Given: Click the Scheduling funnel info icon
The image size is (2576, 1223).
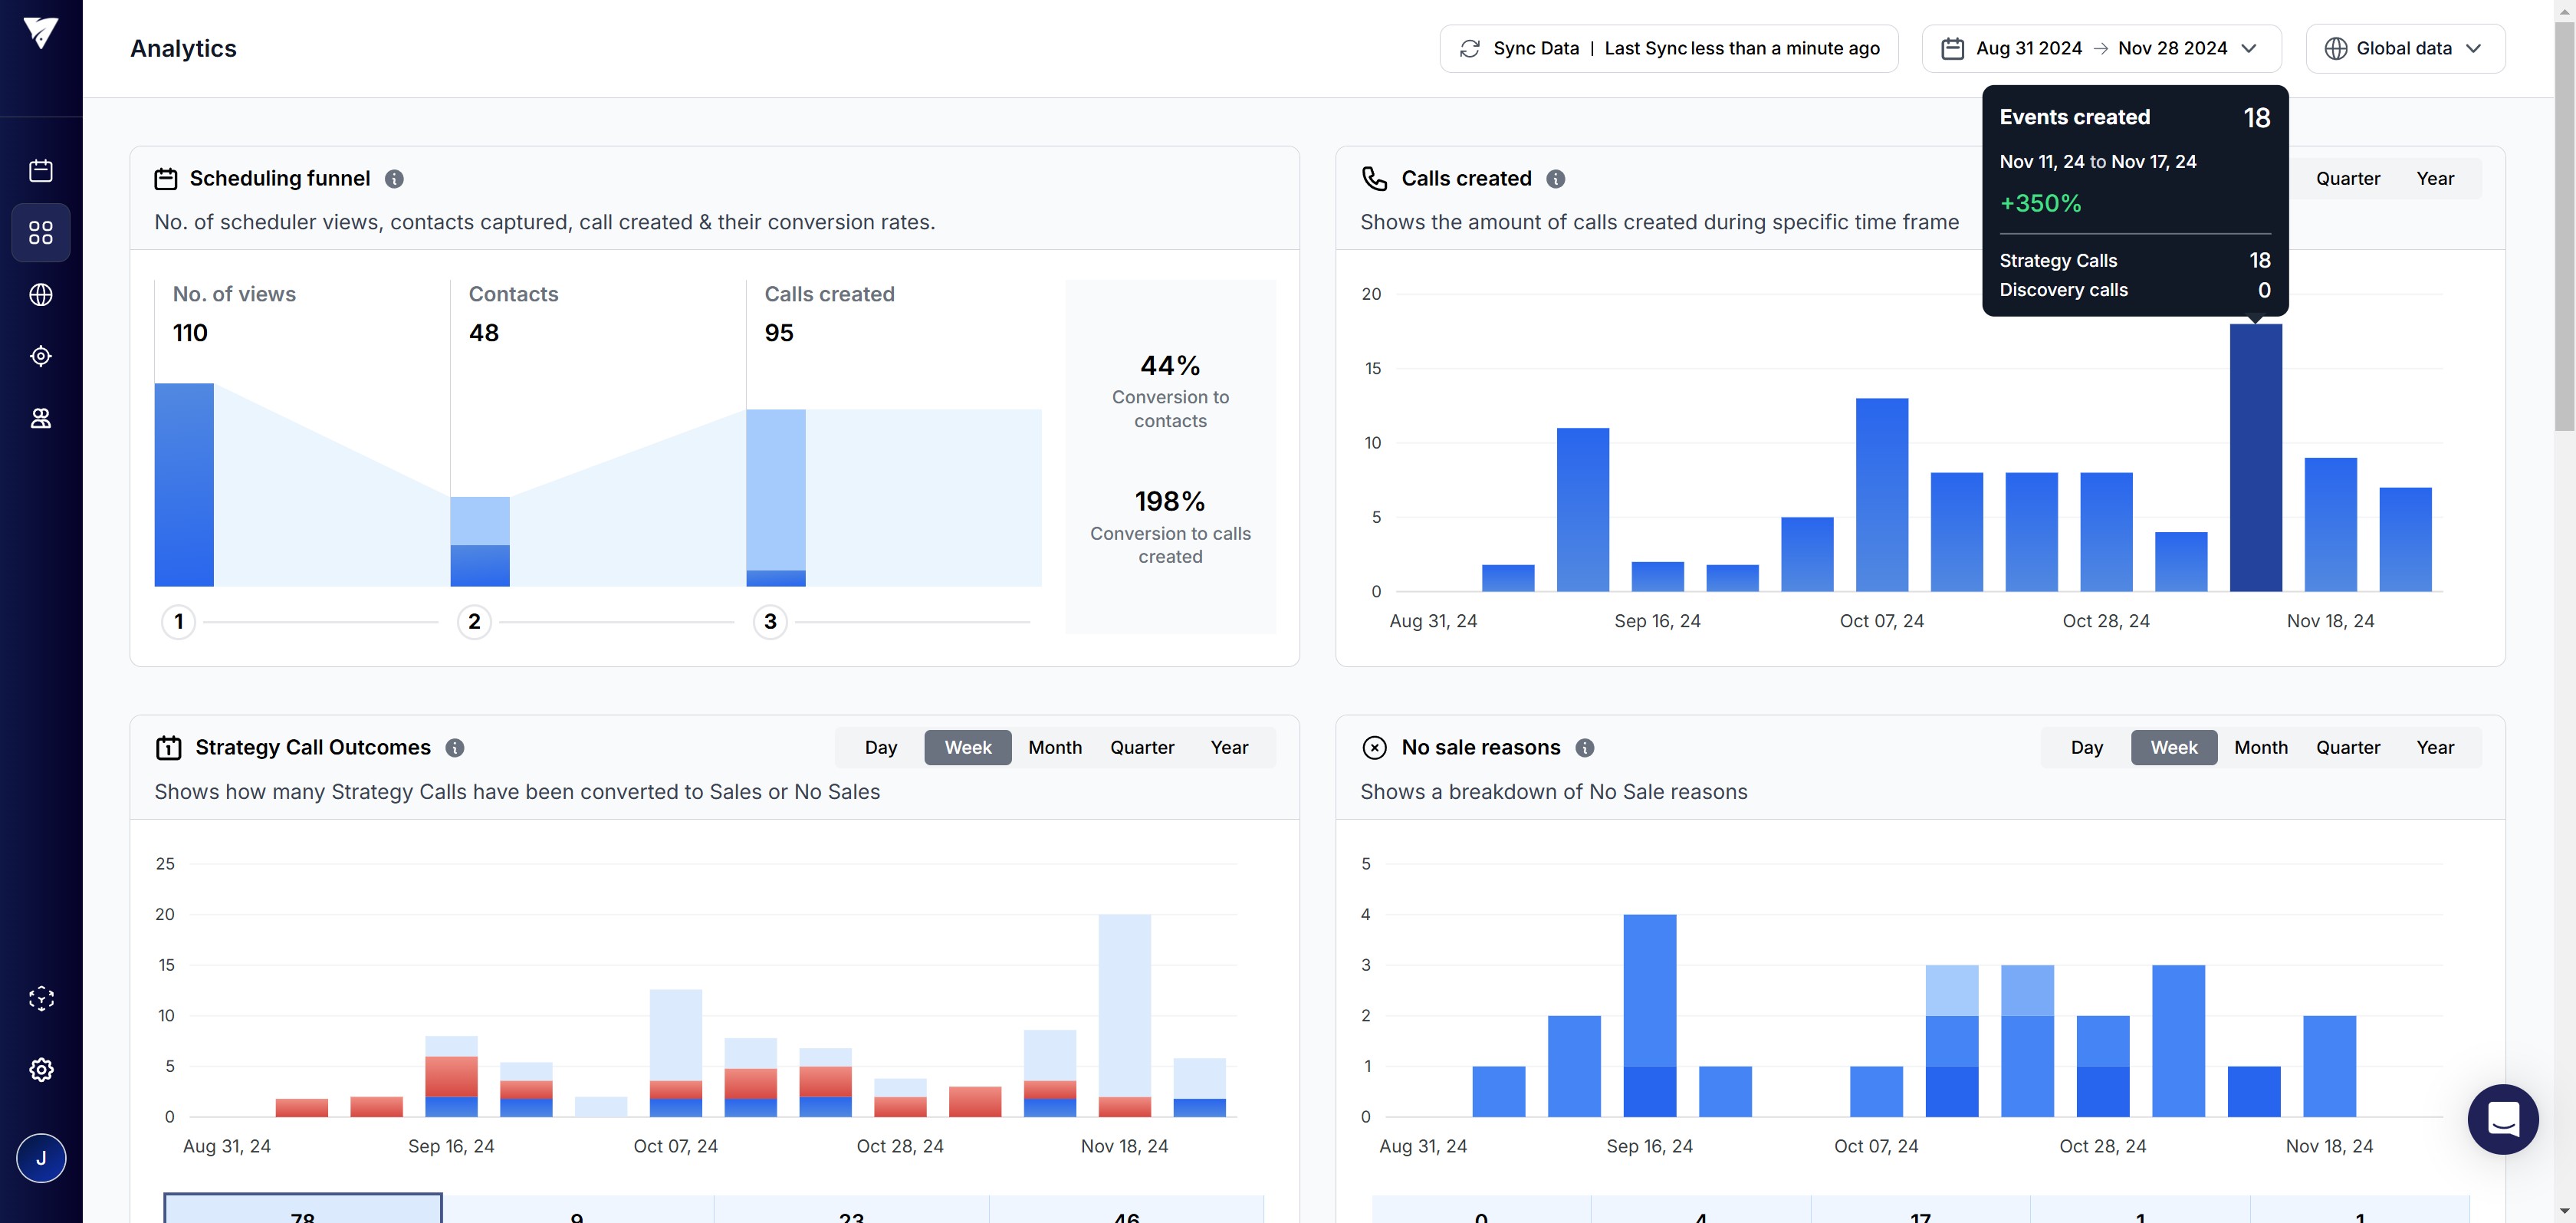Looking at the screenshot, I should coord(394,179).
